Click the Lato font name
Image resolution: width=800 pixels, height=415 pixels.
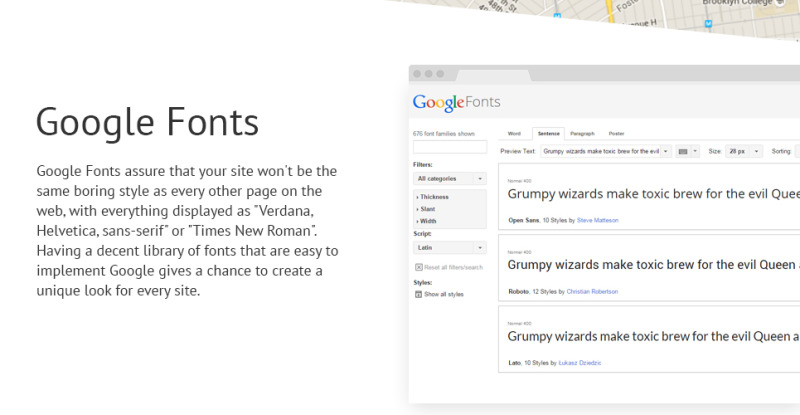click(x=514, y=363)
